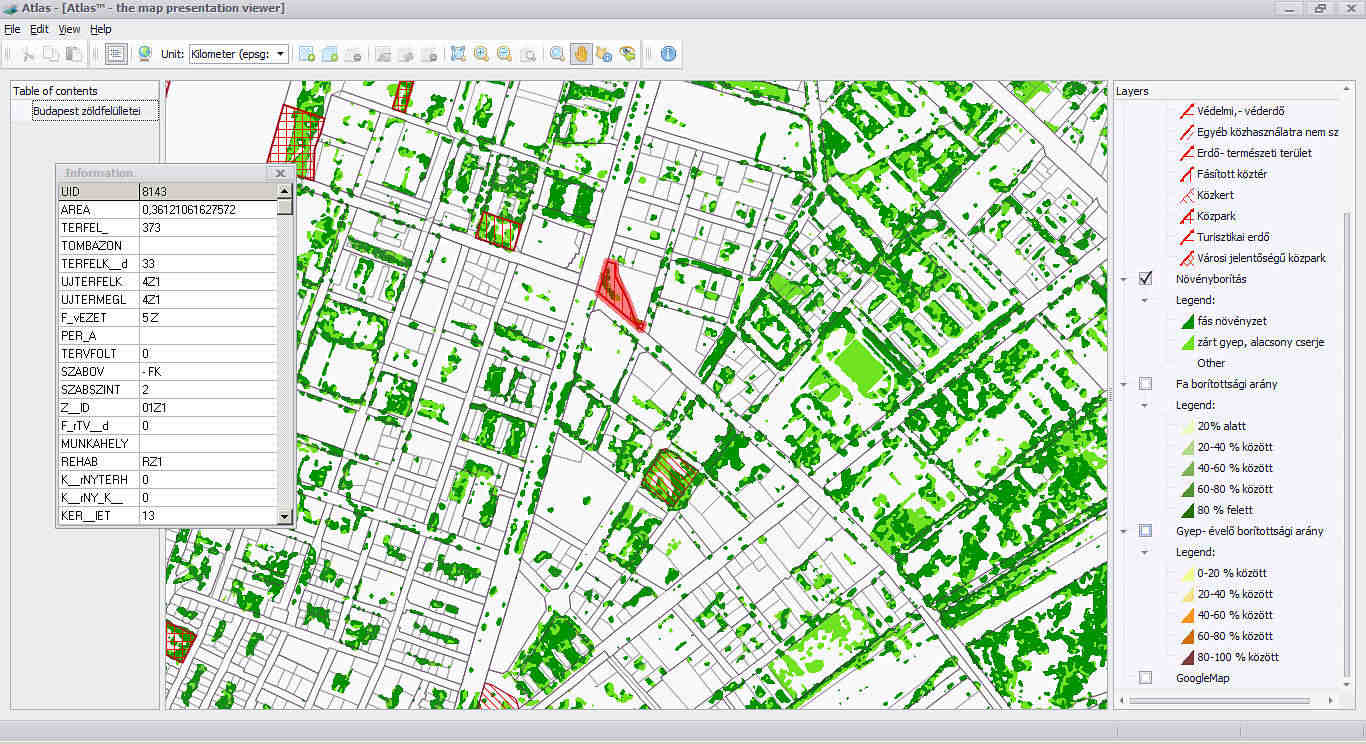Click the yellow tag icon left of the blue info icon
1366x744 pixels.
(627, 54)
